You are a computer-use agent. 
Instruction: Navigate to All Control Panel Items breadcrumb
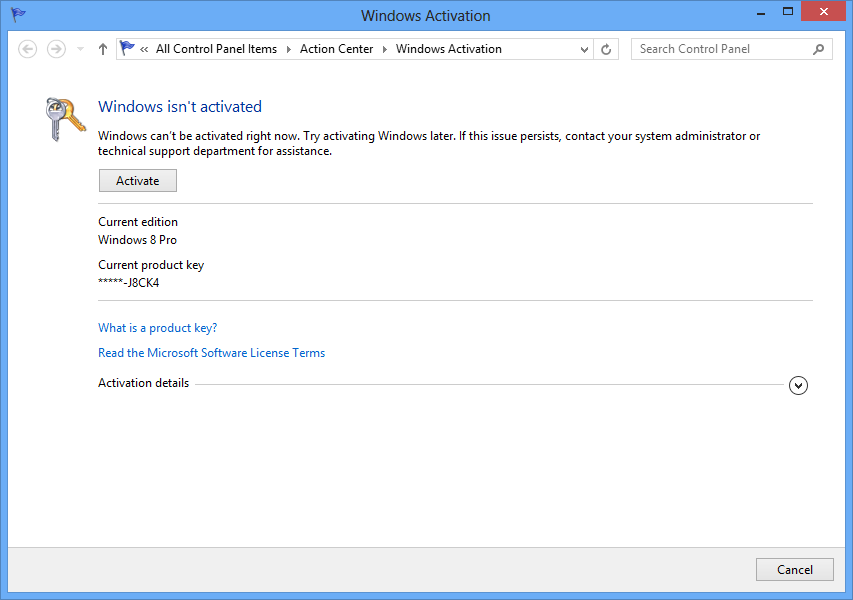click(216, 49)
